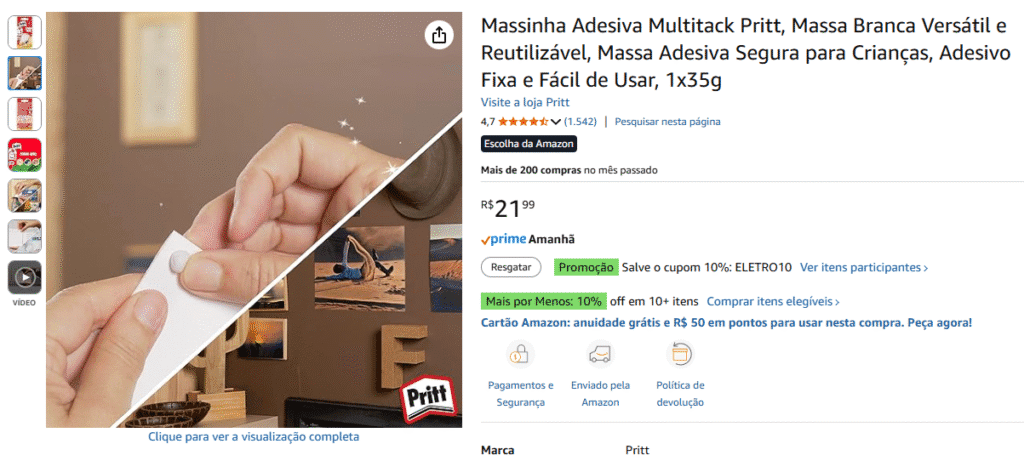Click Pesquisar nesta página link

point(667,121)
